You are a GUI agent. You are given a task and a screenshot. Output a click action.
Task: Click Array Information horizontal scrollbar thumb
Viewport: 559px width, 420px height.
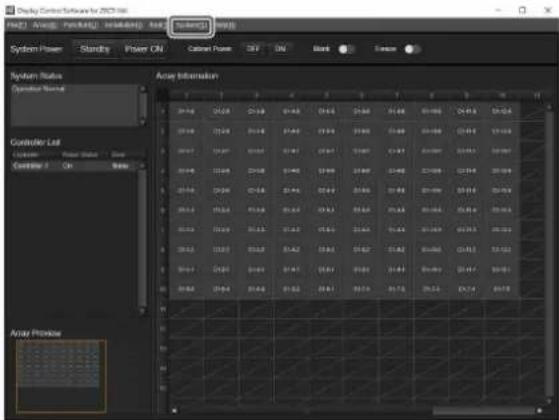[x=483, y=411]
